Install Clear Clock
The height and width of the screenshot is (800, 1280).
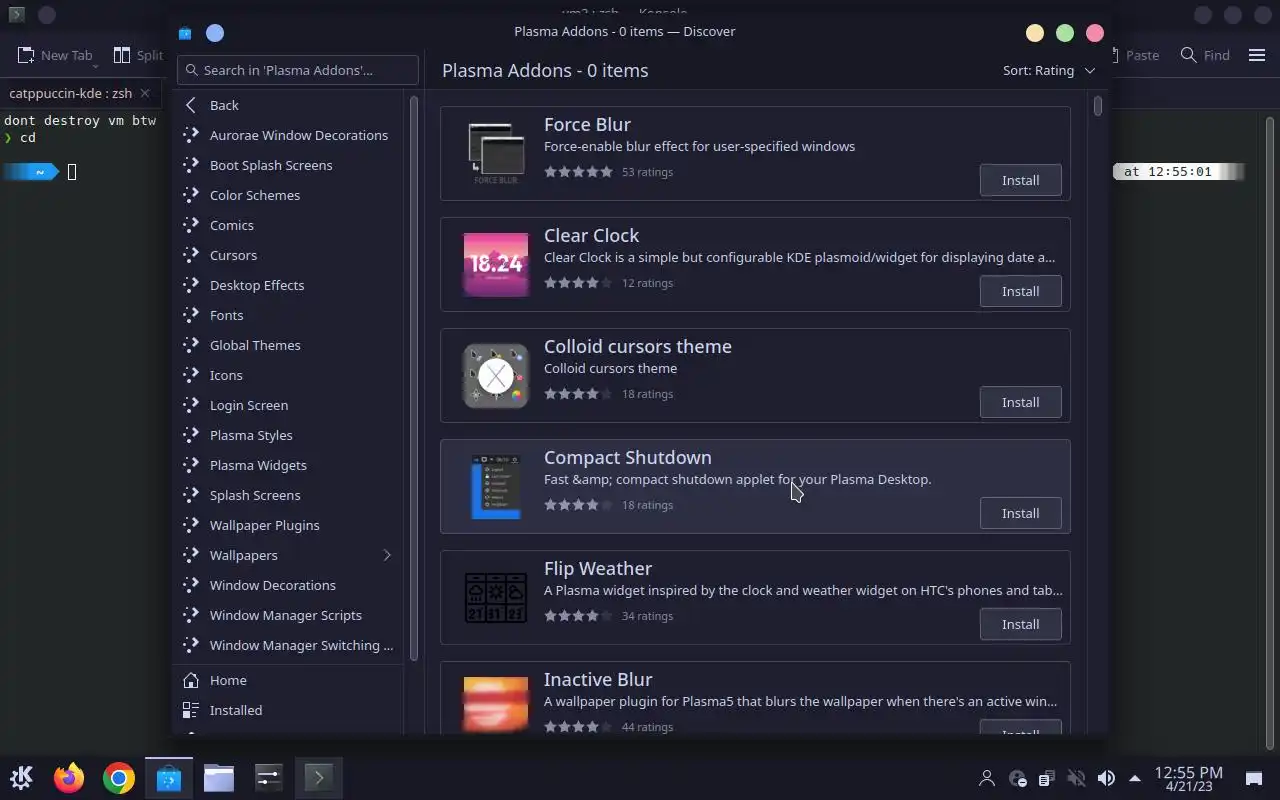tap(1020, 291)
